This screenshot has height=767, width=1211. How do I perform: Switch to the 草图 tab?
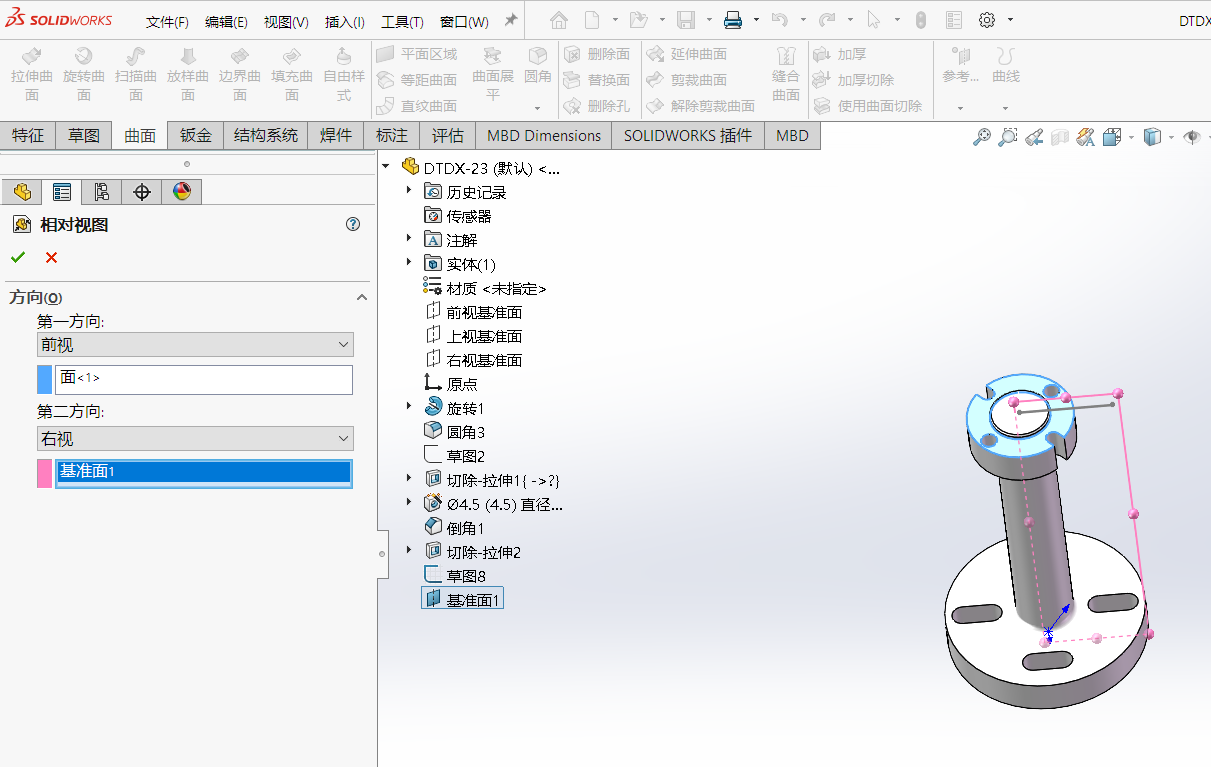coord(84,136)
